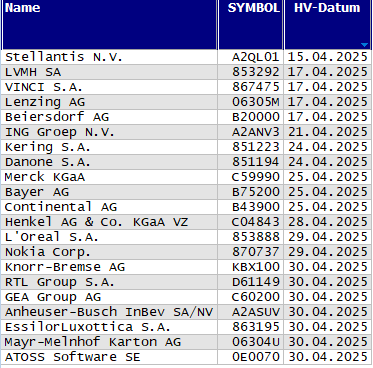
Task: Choose Anheuser-Busch InBev SA/NV row
Action: coord(186,312)
